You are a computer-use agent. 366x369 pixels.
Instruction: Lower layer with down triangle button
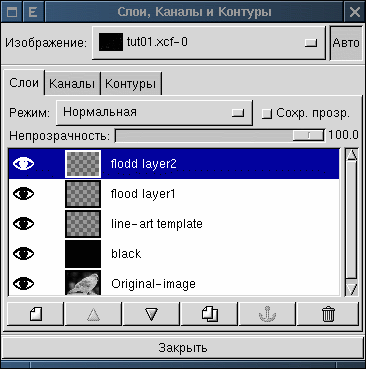(x=151, y=314)
